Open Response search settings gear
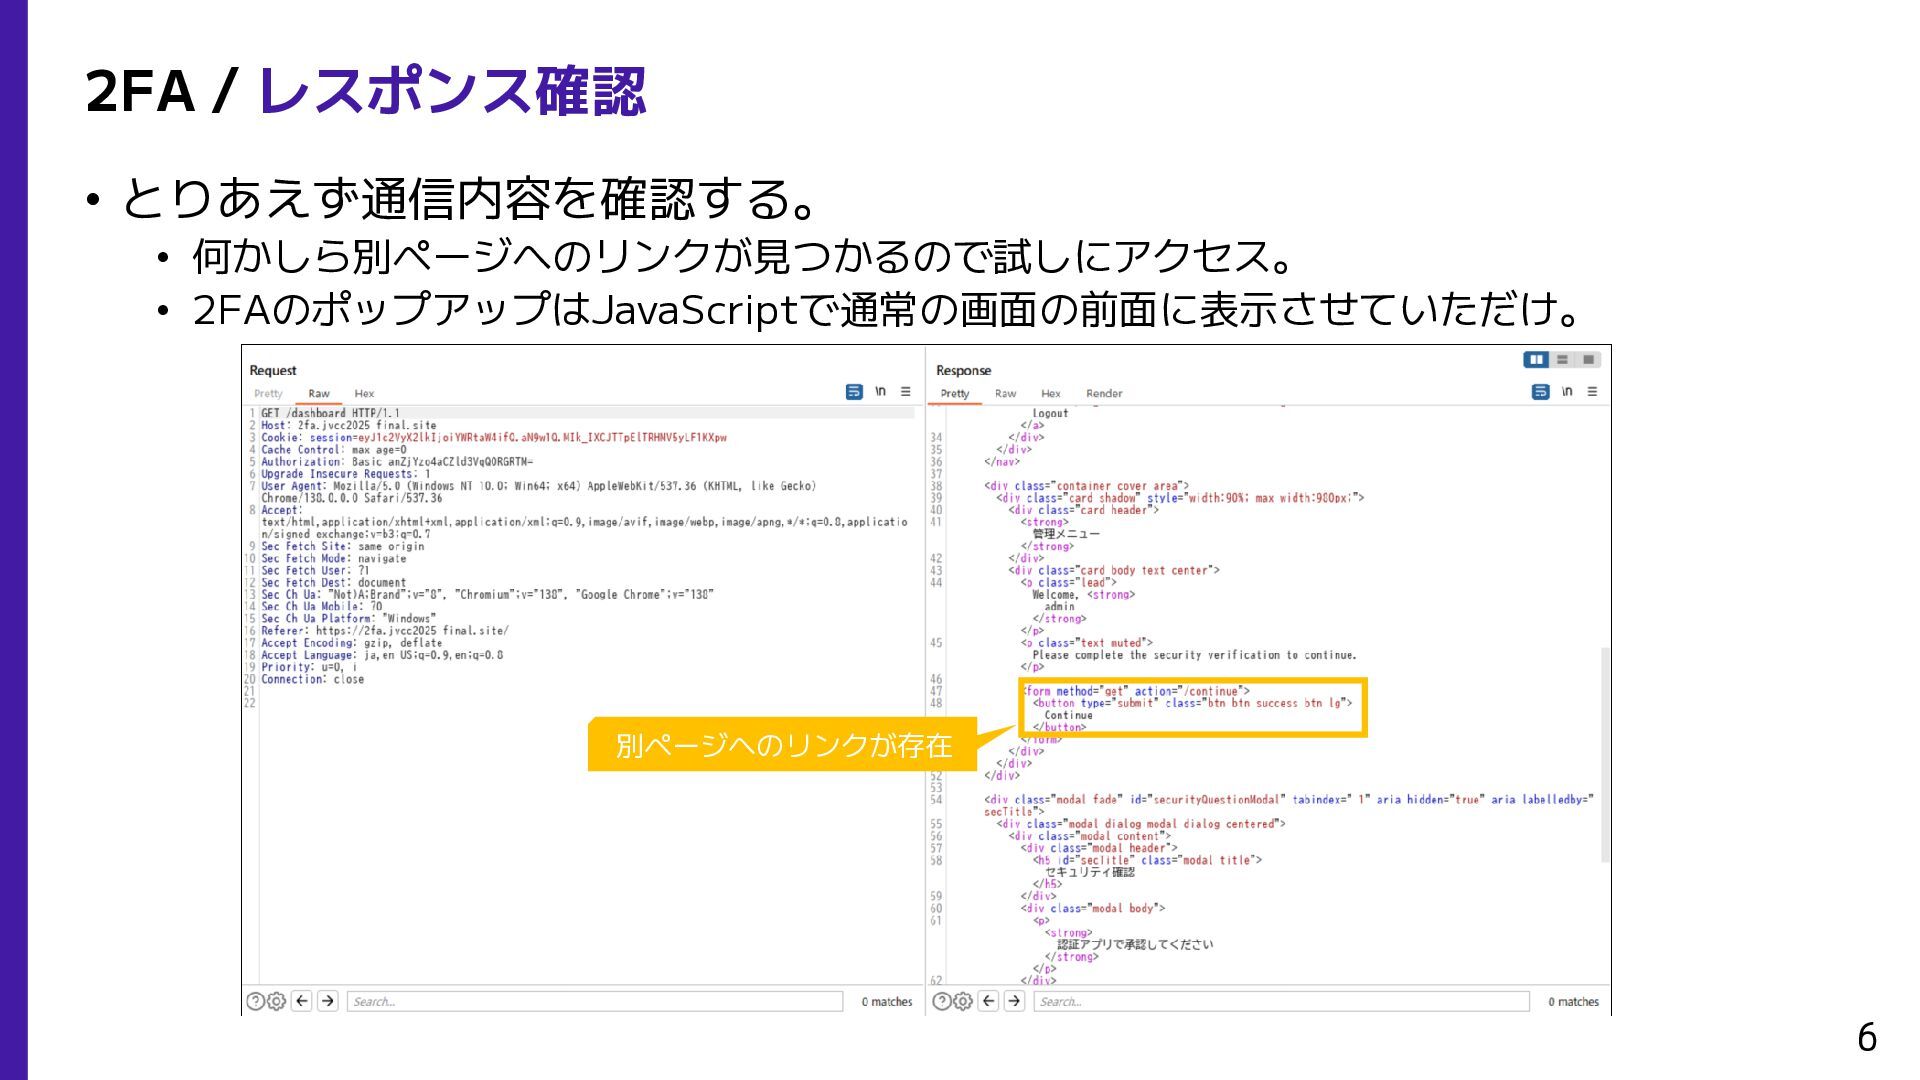The height and width of the screenshot is (1080, 1920). click(x=963, y=1001)
